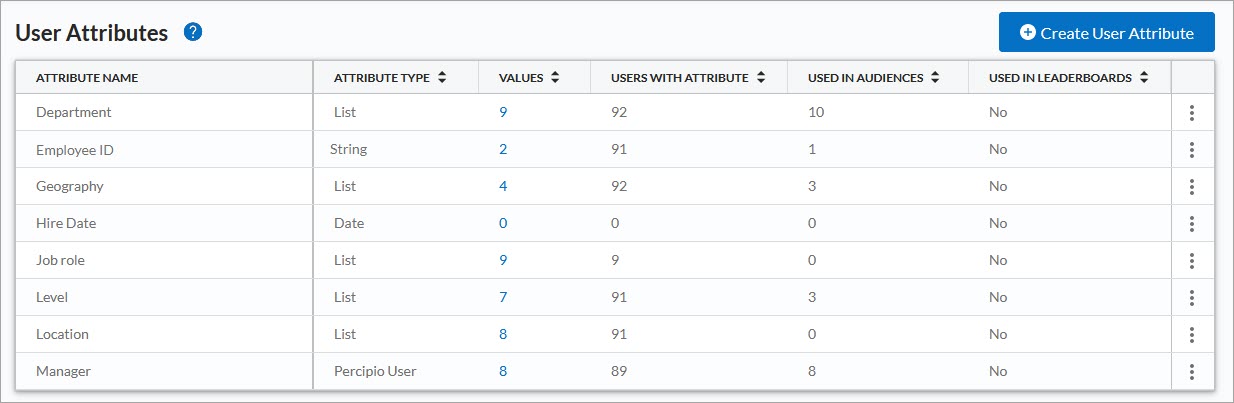The image size is (1234, 403).
Task: Open the kebab menu for Job role row
Action: point(1191,261)
